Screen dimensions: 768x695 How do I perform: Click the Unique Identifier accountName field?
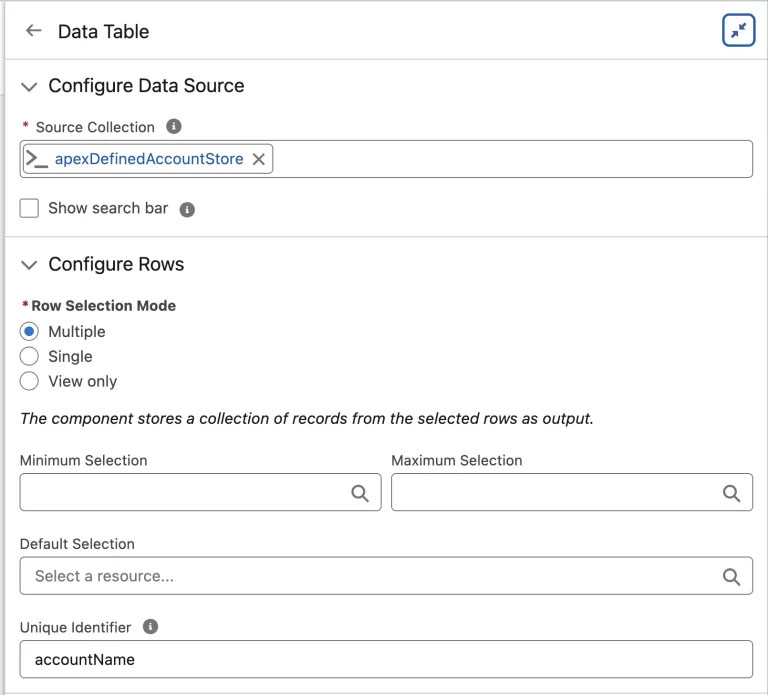click(x=385, y=660)
